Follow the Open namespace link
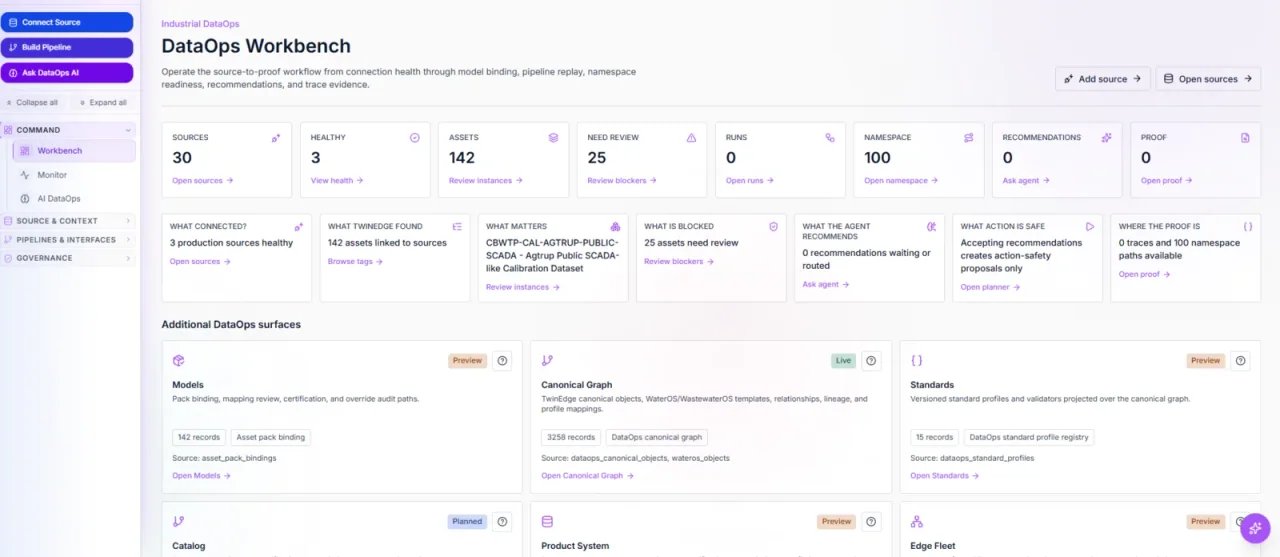The image size is (1280, 557). click(x=901, y=181)
